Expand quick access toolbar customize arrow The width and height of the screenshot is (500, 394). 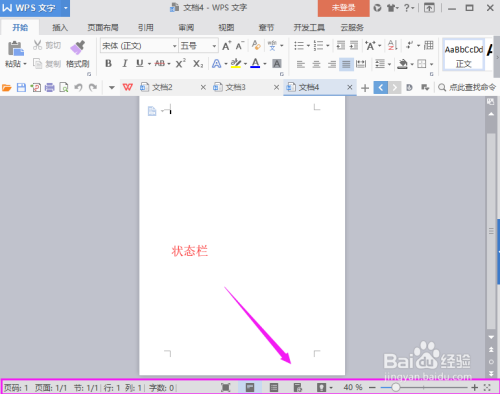(112, 88)
